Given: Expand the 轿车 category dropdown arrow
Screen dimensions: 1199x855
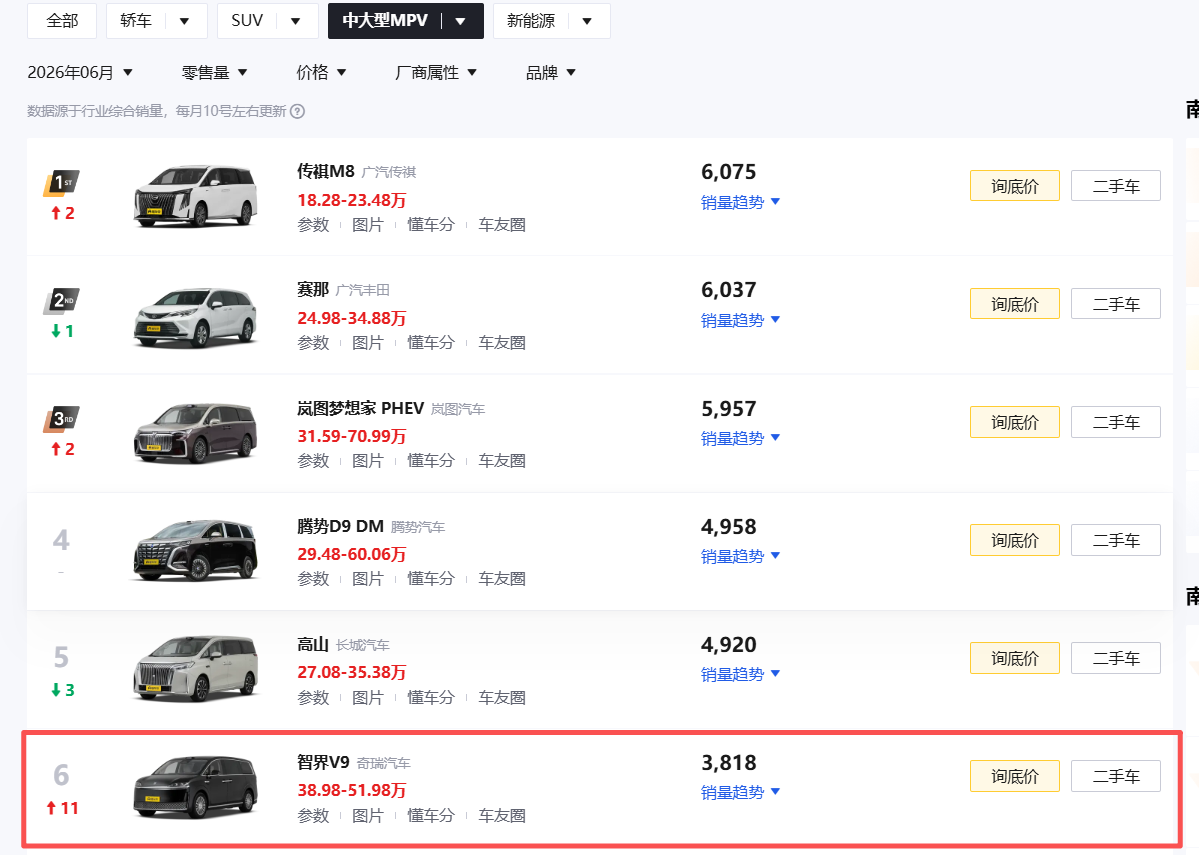Looking at the screenshot, I should pyautogui.click(x=184, y=21).
